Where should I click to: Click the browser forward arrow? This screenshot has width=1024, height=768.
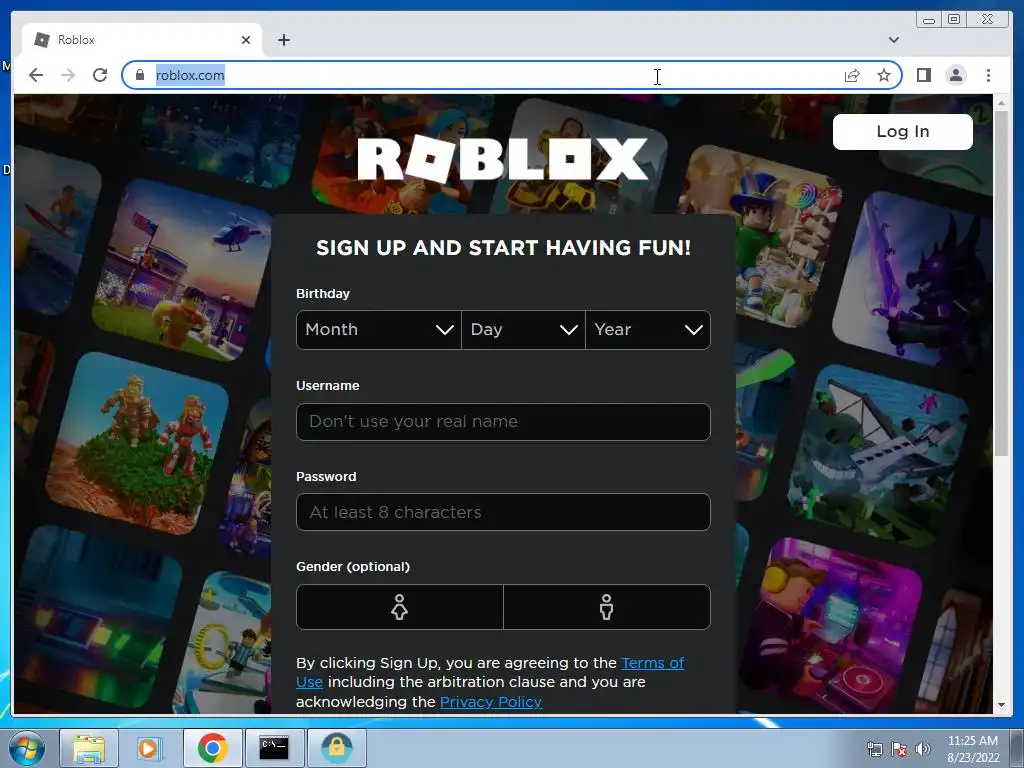(68, 75)
